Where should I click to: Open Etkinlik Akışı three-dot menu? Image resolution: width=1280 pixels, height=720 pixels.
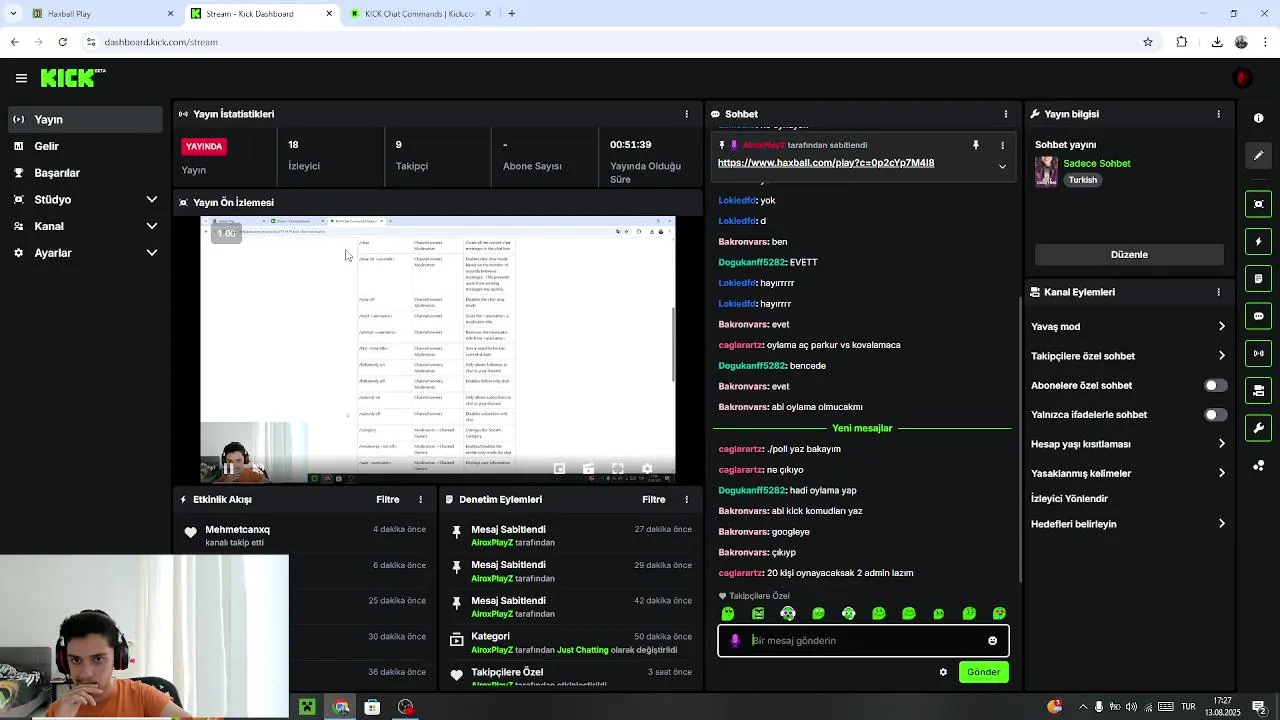420,499
